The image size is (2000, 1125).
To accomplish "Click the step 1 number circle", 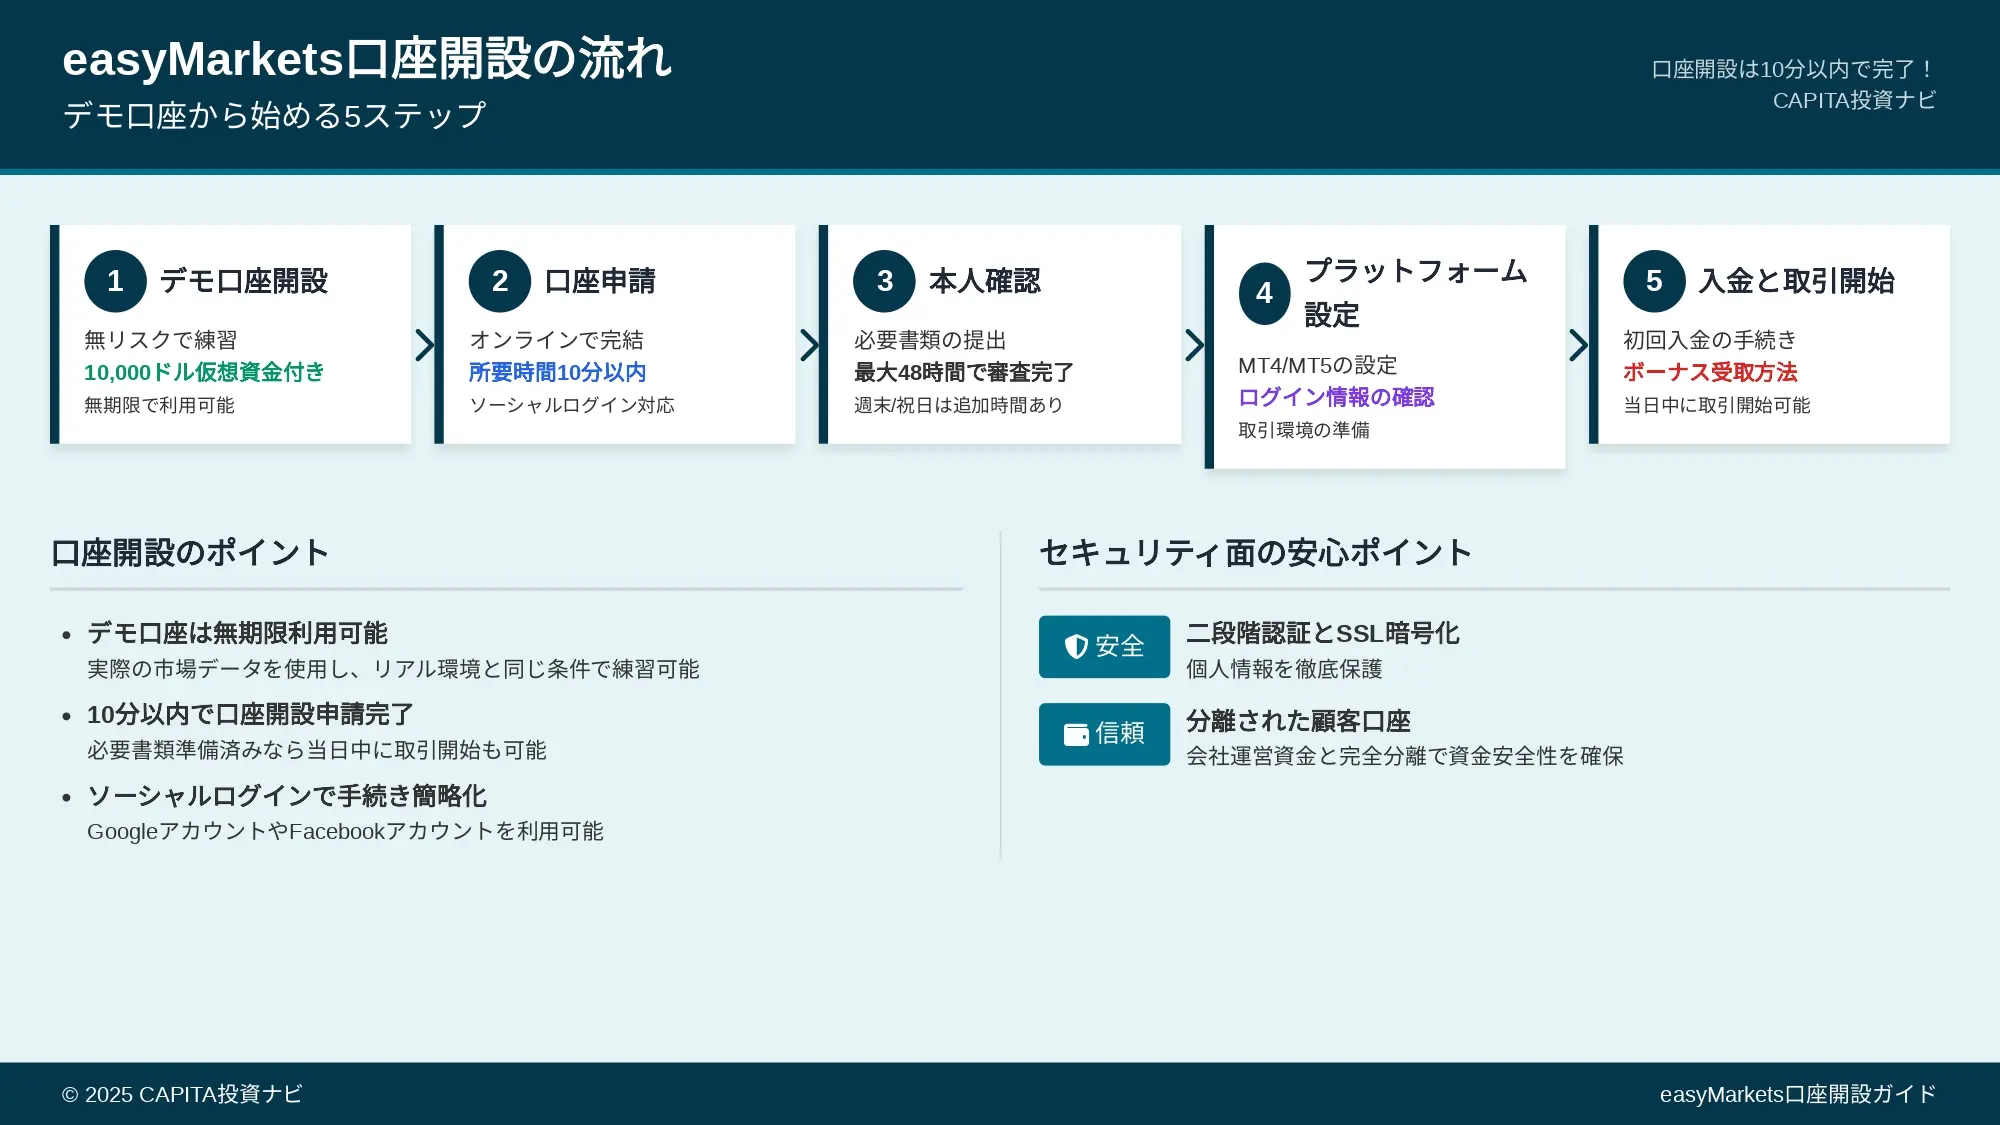I will coord(115,281).
